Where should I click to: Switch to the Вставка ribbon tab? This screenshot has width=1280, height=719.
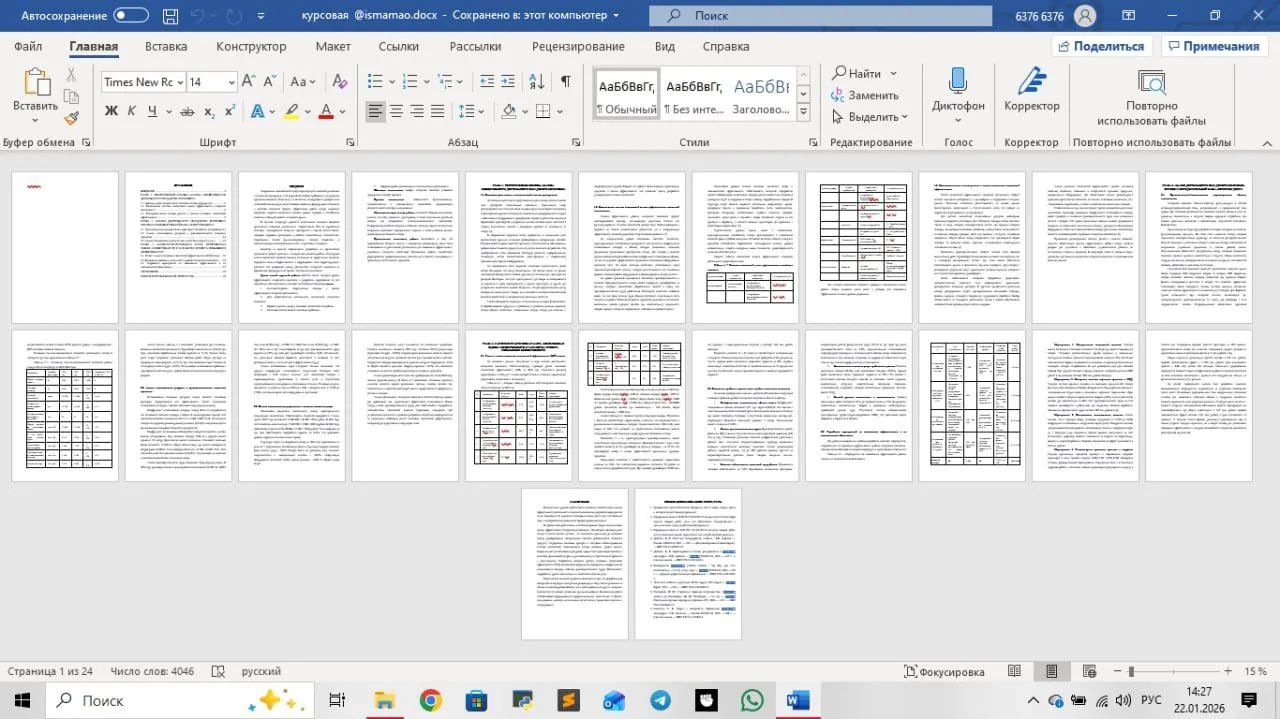(166, 47)
